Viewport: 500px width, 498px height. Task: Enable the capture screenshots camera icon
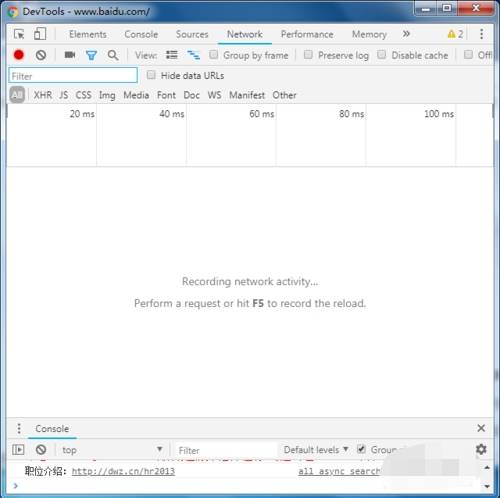[70, 55]
